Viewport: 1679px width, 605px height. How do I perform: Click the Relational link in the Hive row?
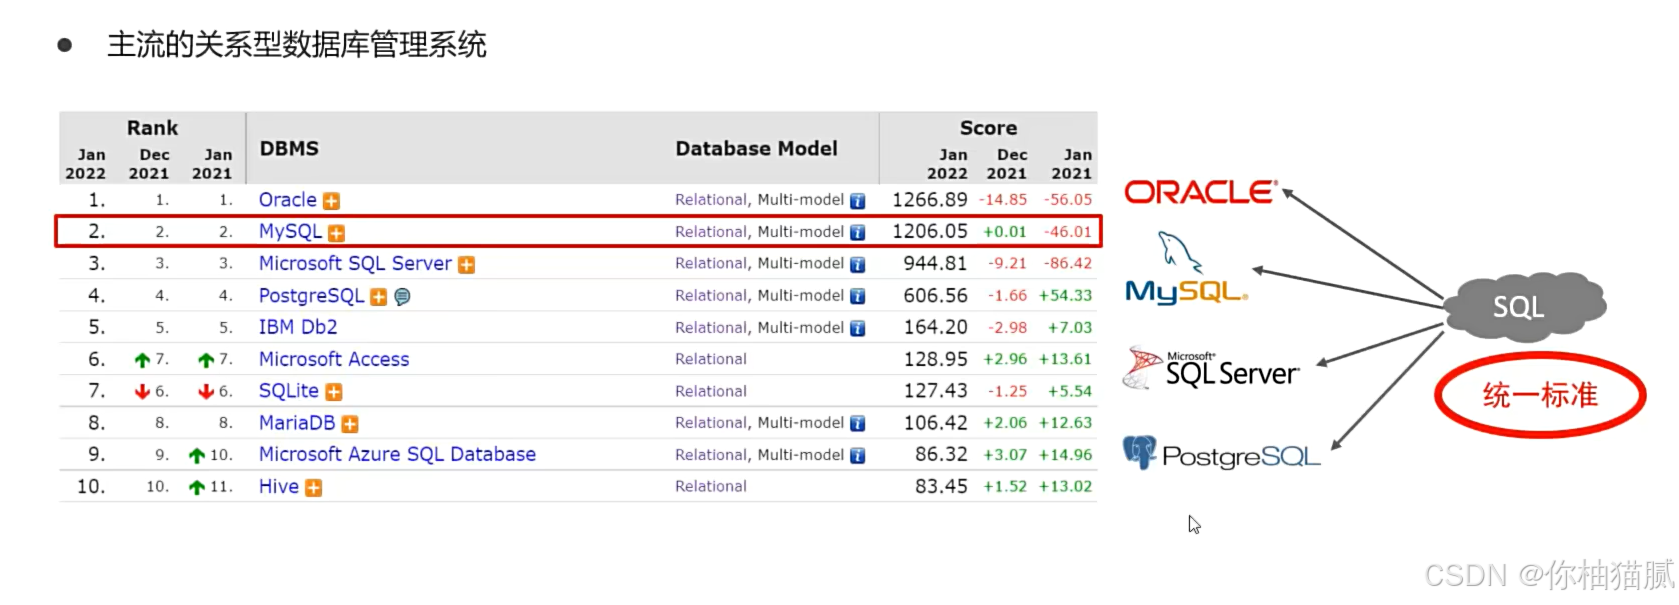coord(711,486)
